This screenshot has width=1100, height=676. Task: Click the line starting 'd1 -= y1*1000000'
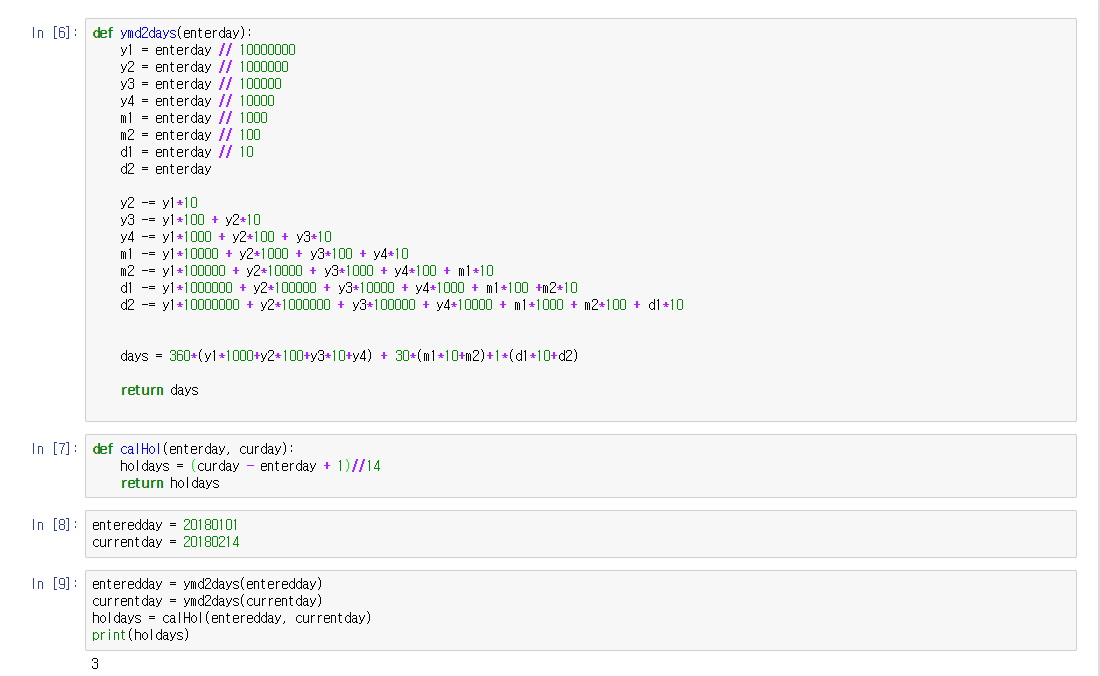point(349,288)
